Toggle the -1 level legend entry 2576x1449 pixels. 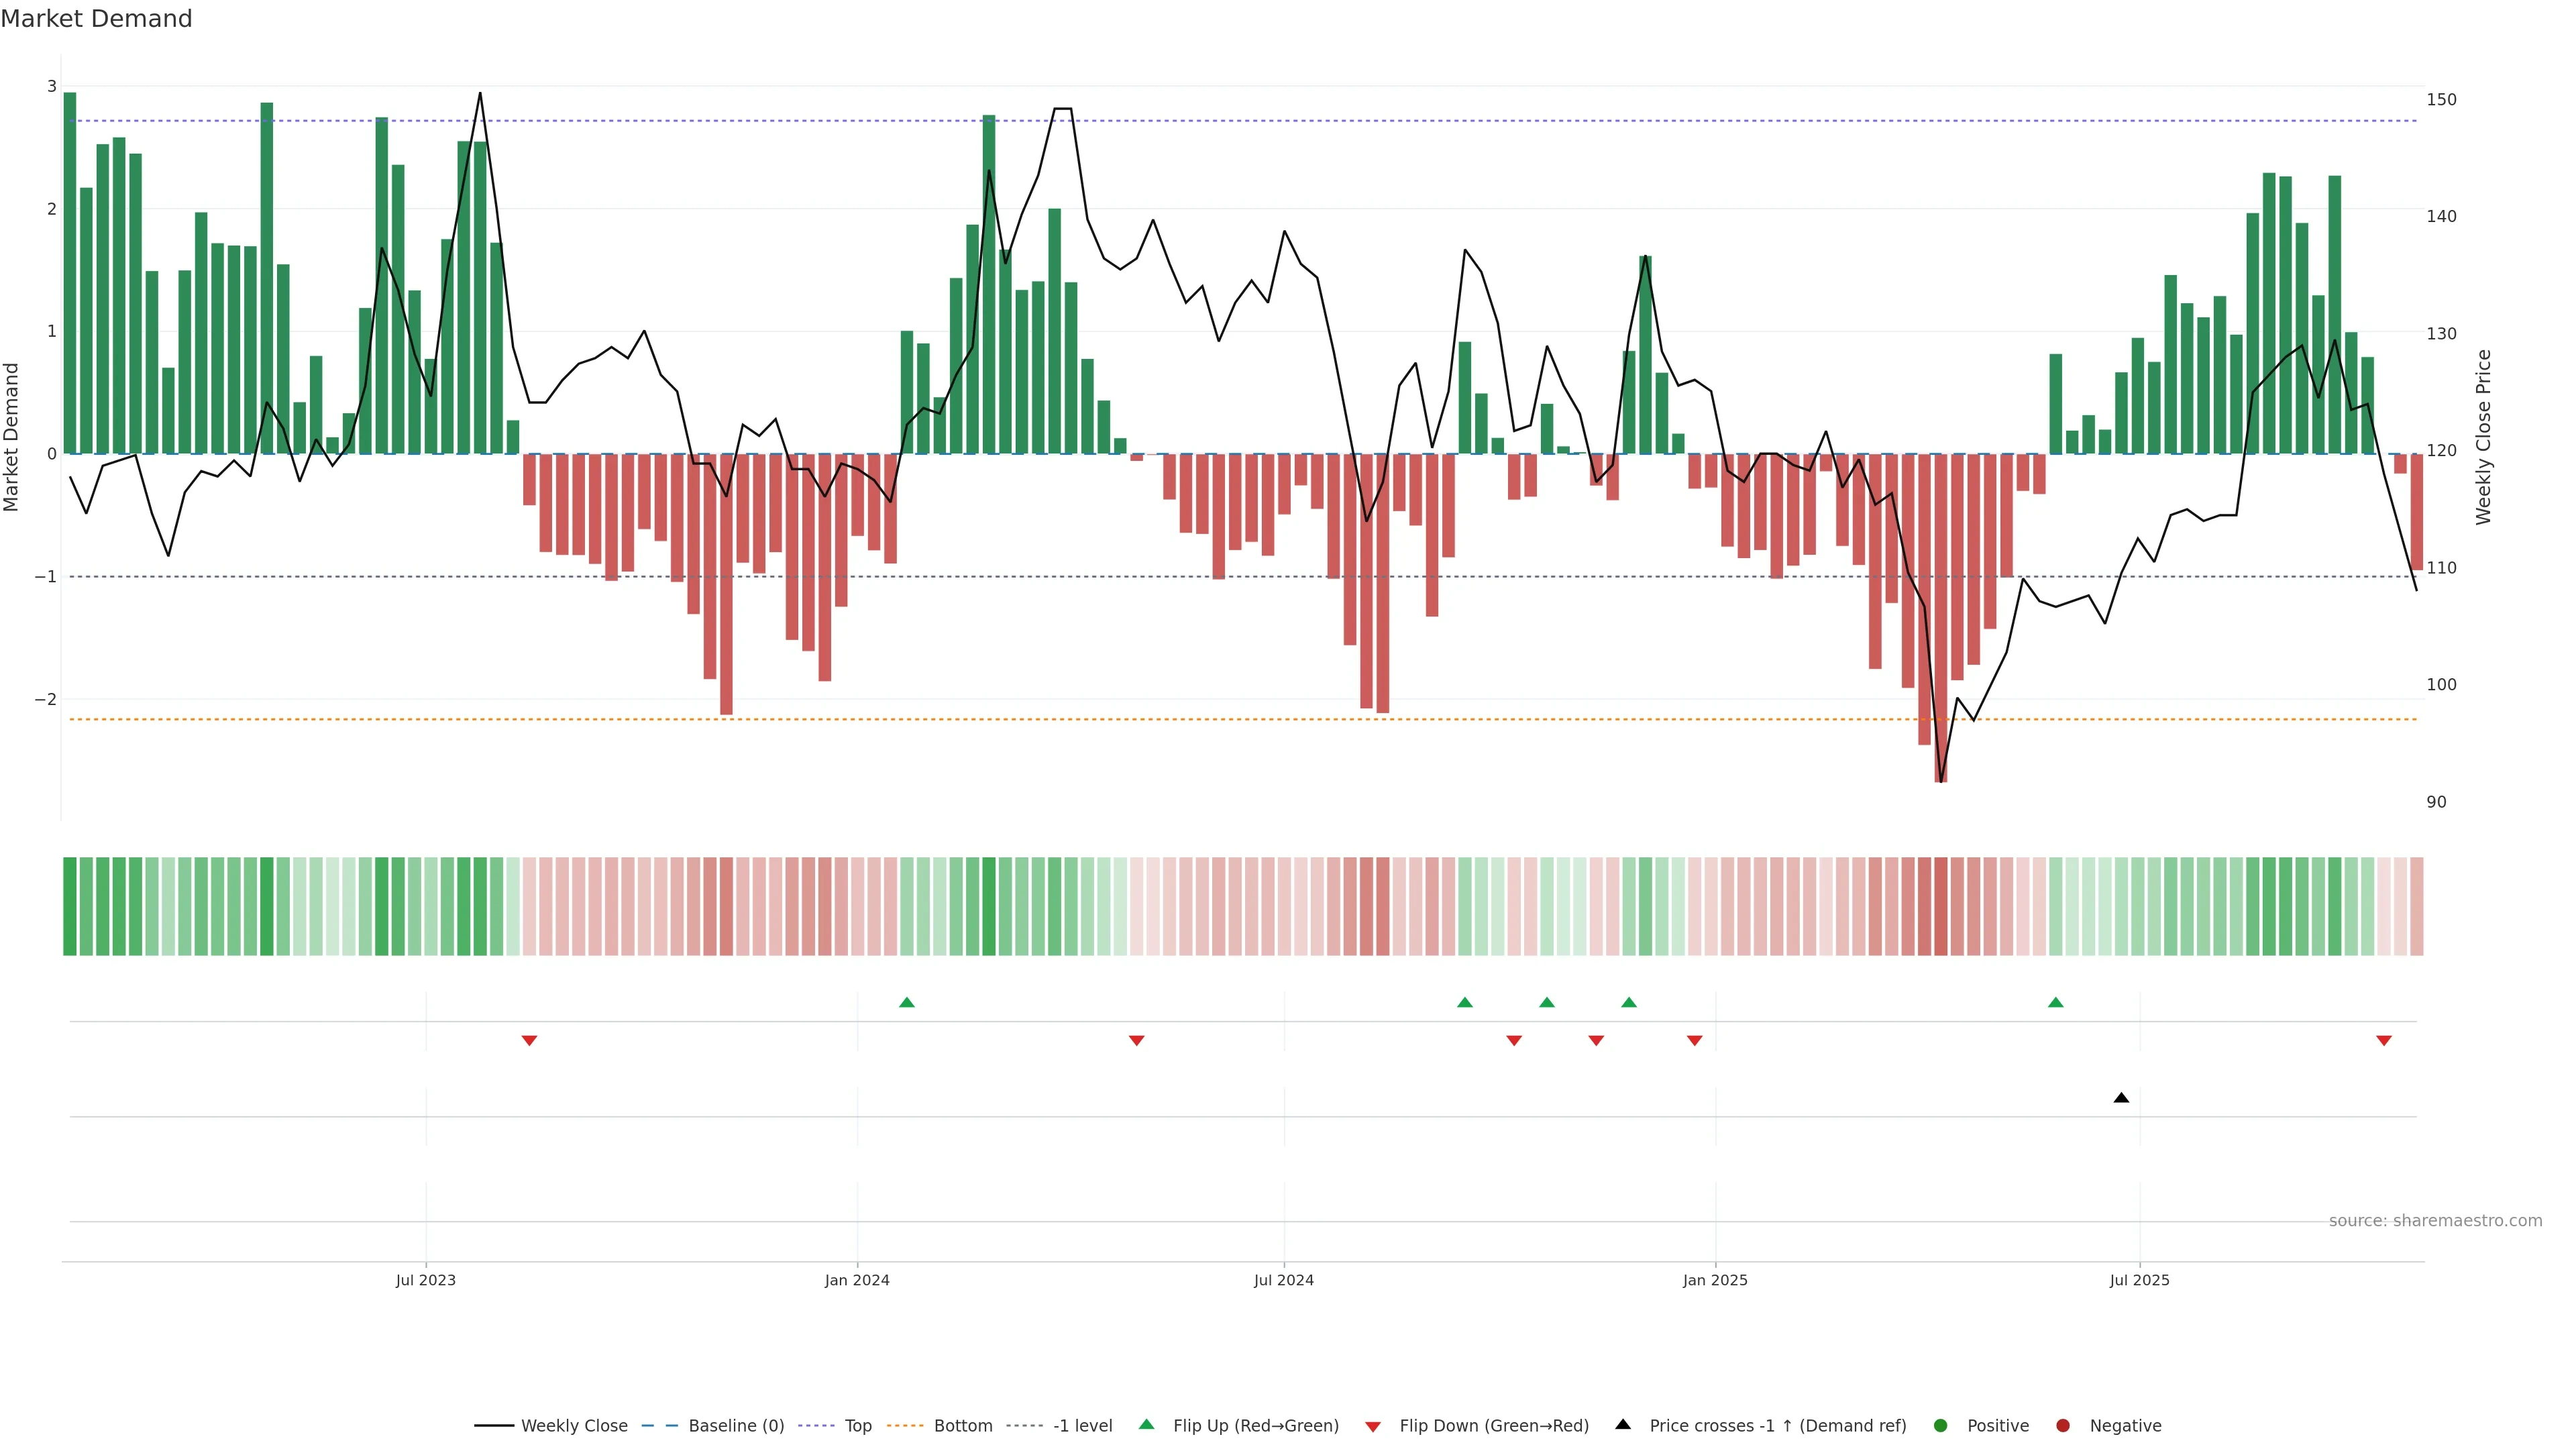pyautogui.click(x=1082, y=1425)
